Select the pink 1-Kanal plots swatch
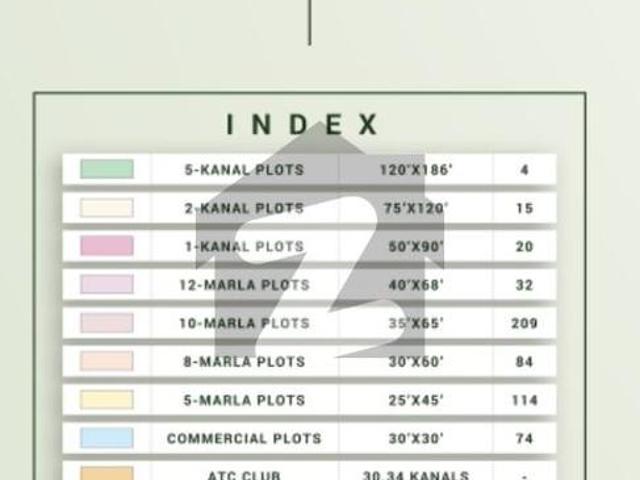 tap(106, 246)
